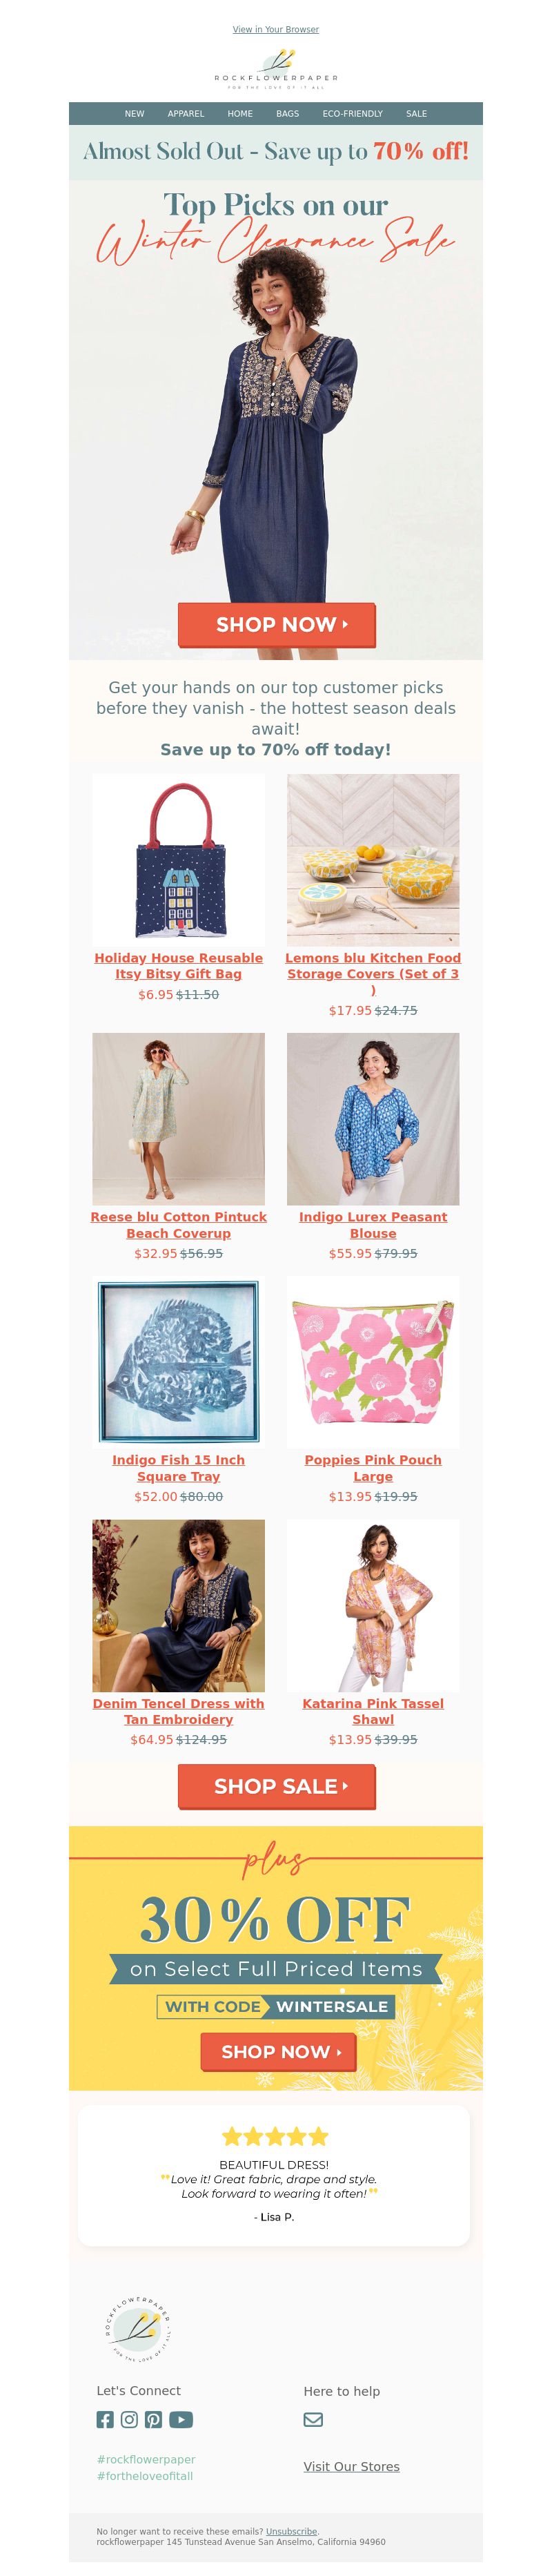552x2576 pixels.
Task: Select ECO-FRIENDLY in the navigation bar
Action: (352, 114)
